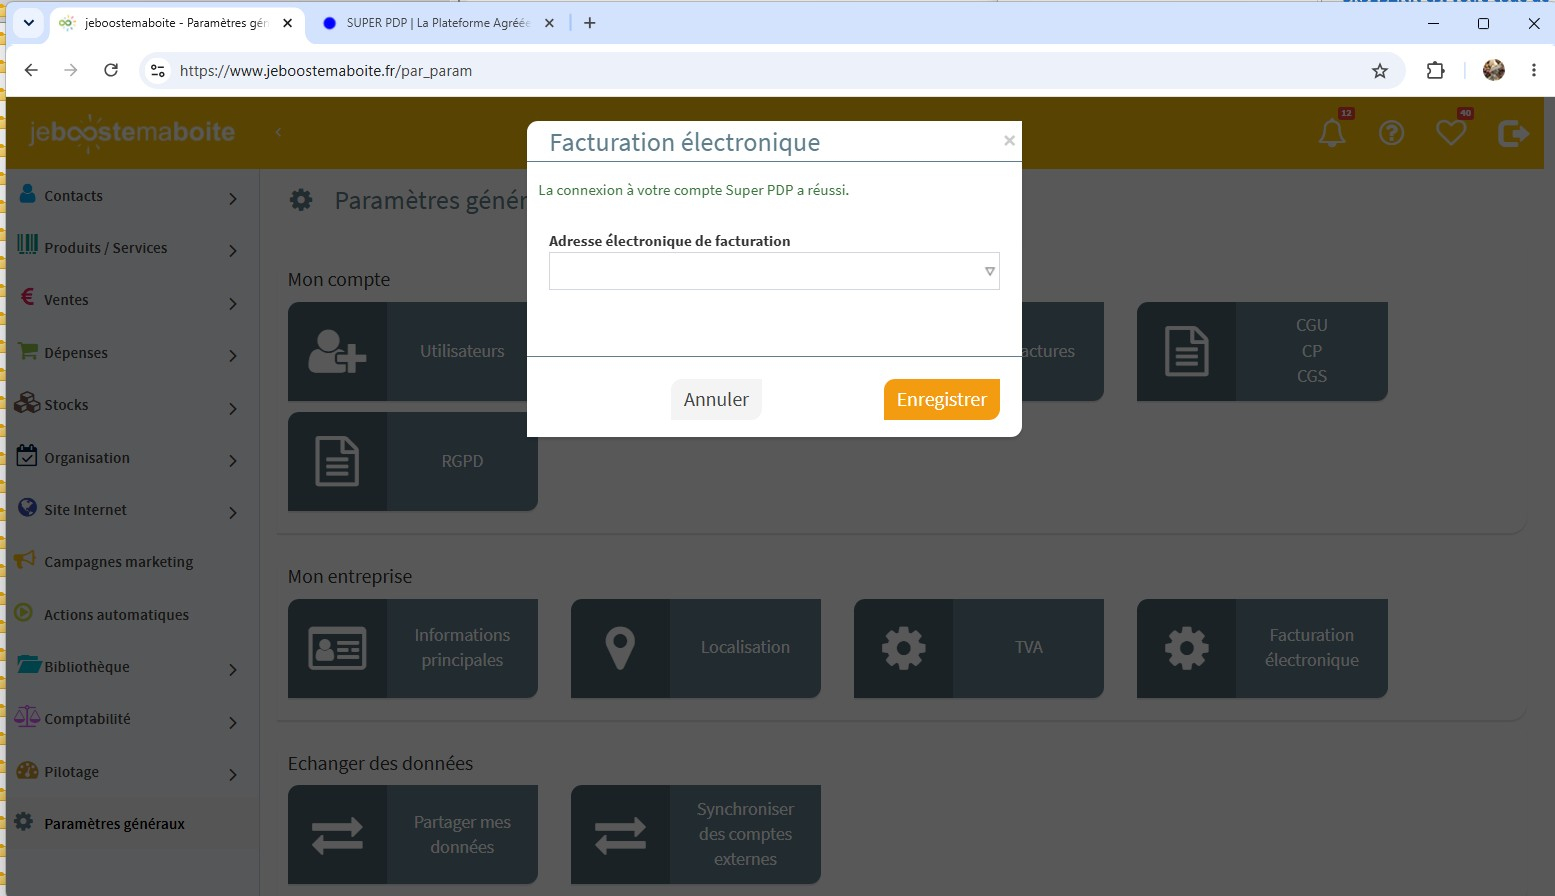Click the document icon on RGPD tile
Screen dimensions: 1555x896
[337, 461]
